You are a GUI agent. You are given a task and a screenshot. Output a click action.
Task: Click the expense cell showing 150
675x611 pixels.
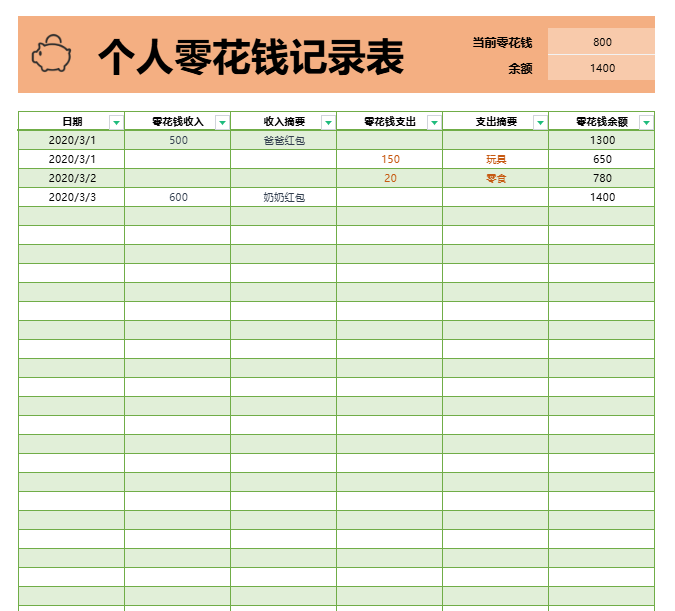click(x=390, y=160)
